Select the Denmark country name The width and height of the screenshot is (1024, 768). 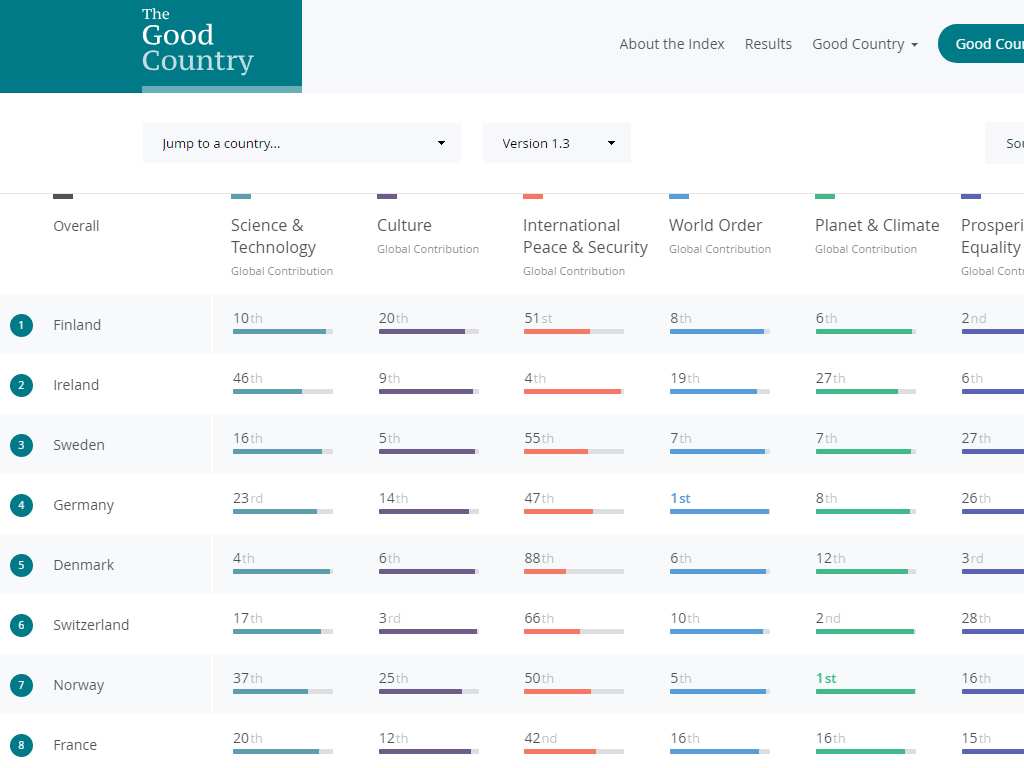coord(84,565)
